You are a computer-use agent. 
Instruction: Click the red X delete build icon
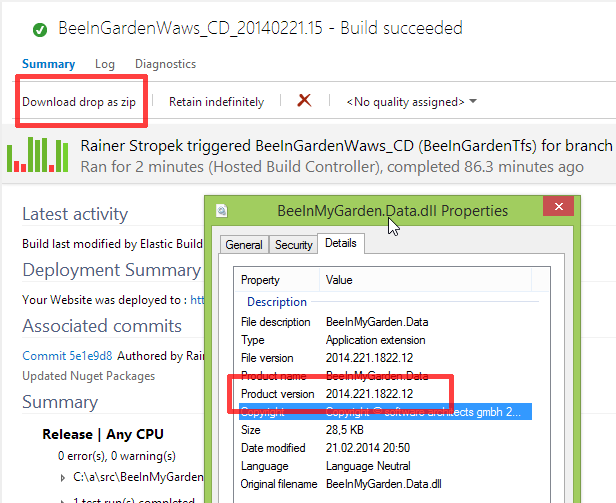pyautogui.click(x=304, y=101)
